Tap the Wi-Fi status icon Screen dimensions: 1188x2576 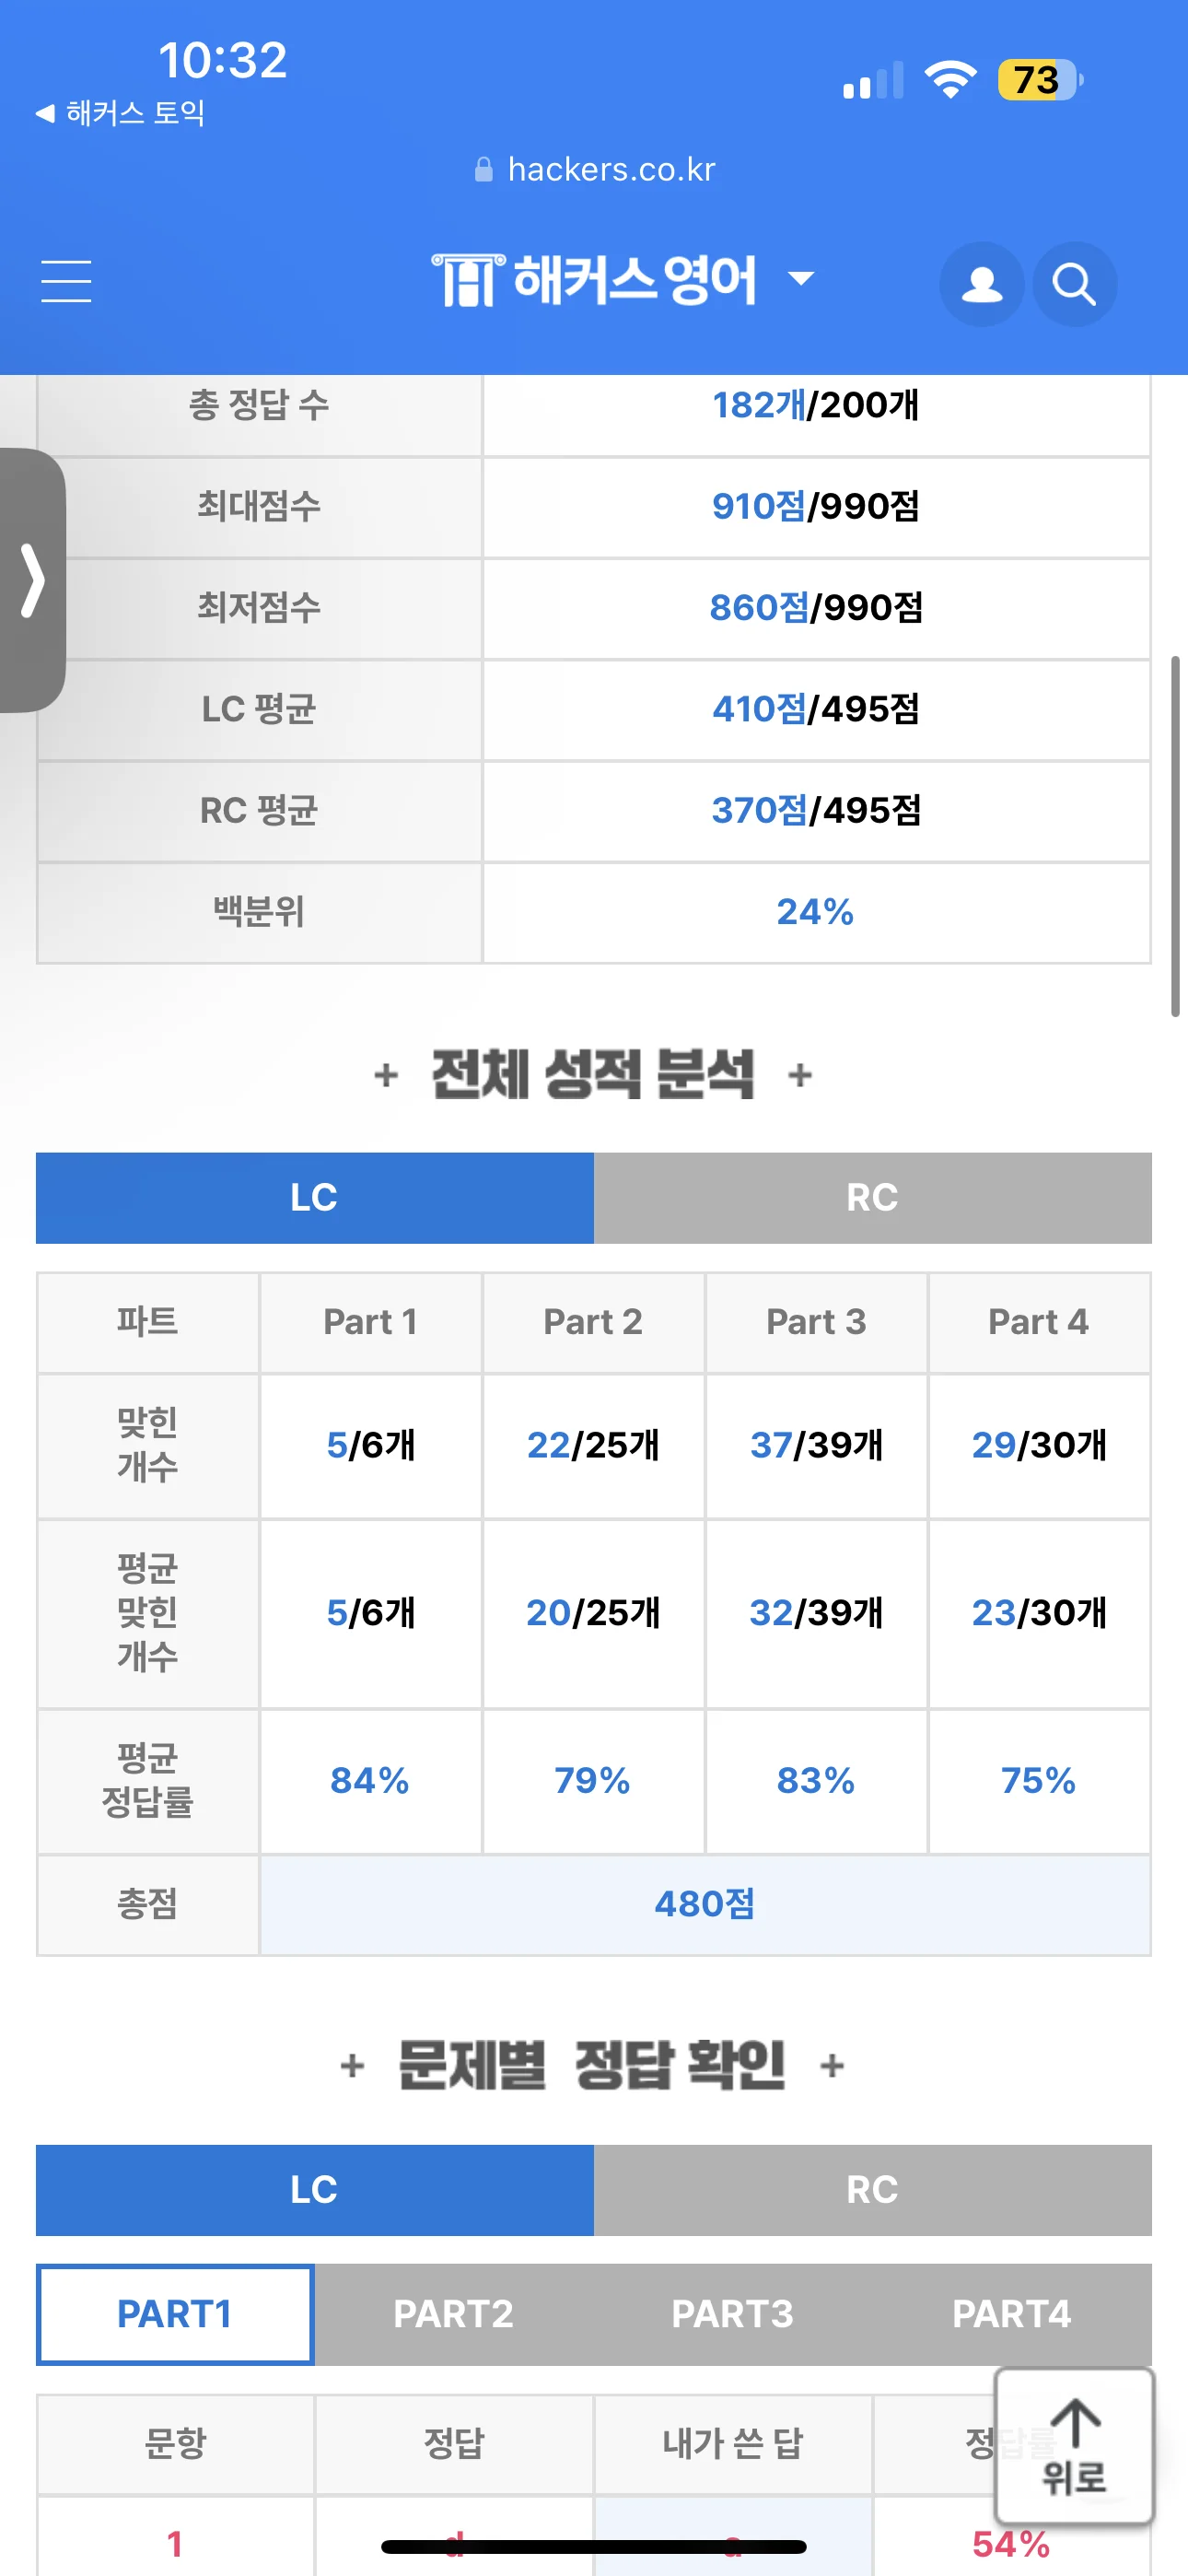tap(950, 79)
